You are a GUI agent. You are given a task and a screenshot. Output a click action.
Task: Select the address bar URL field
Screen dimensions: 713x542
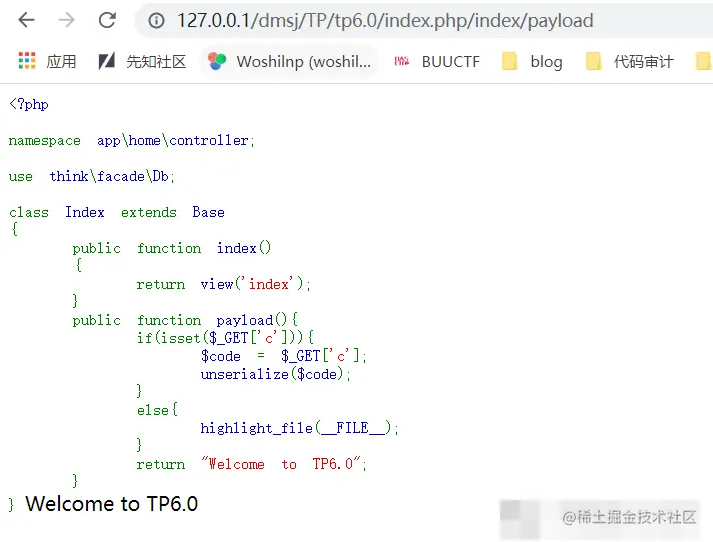pos(423,20)
